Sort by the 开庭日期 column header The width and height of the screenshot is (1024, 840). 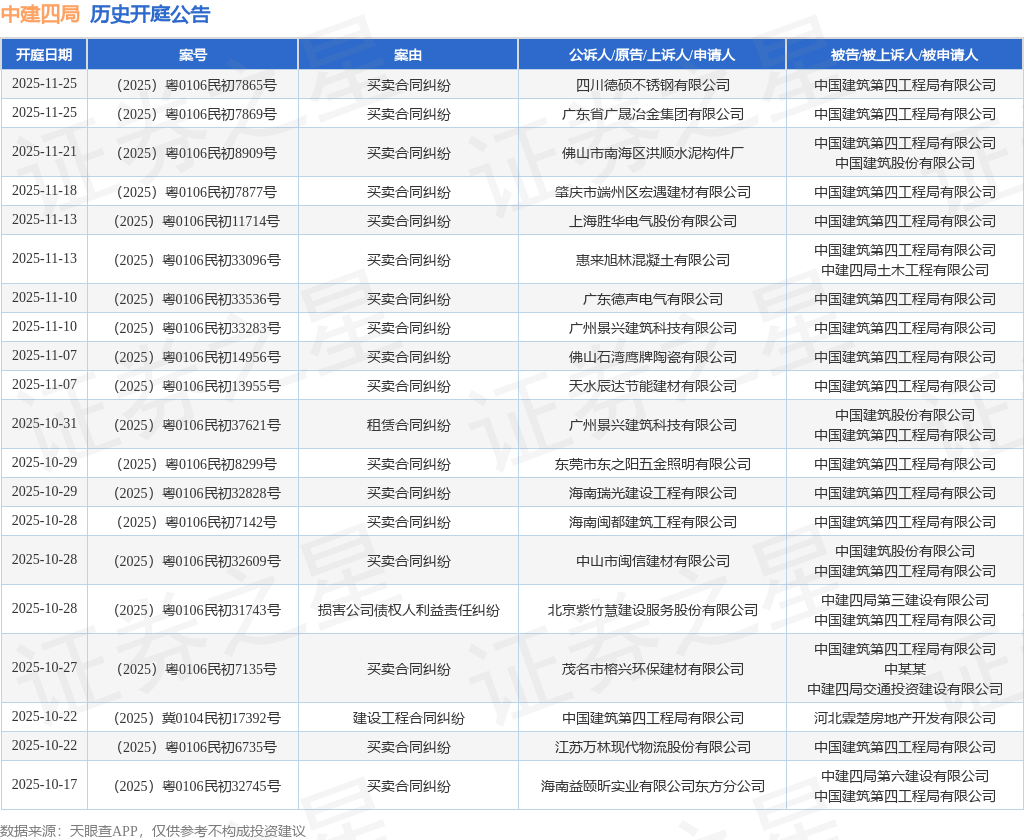pyautogui.click(x=44, y=55)
